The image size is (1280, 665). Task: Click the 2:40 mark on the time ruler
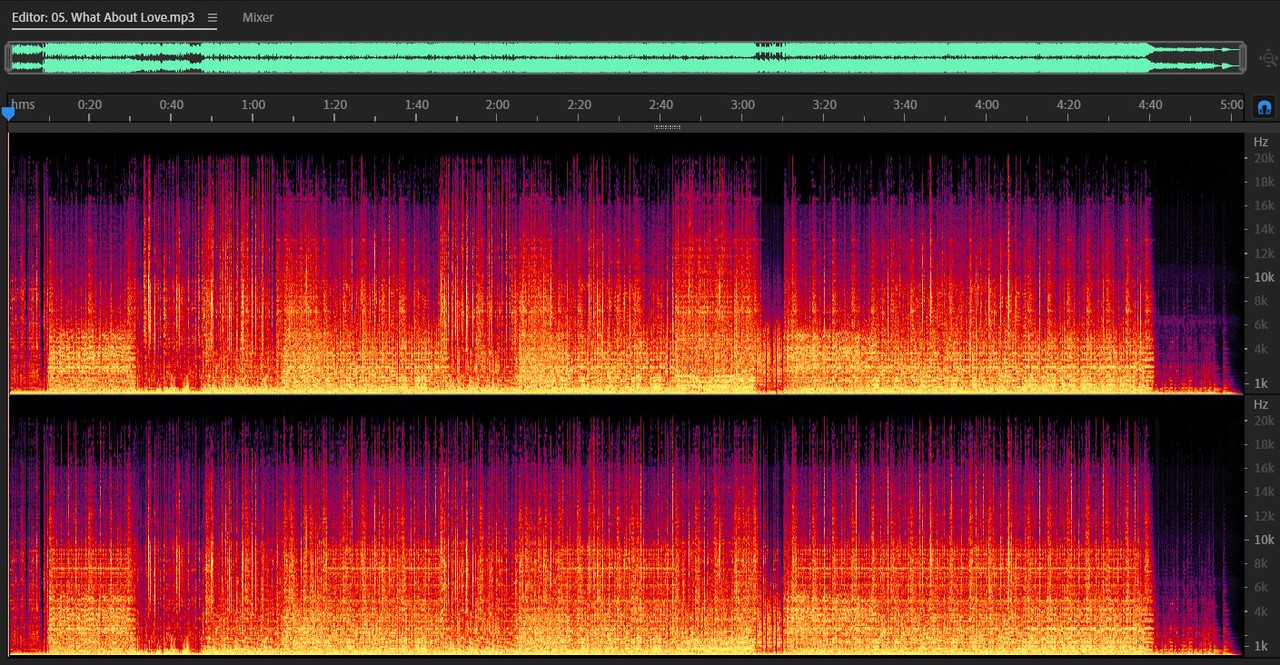[x=660, y=104]
